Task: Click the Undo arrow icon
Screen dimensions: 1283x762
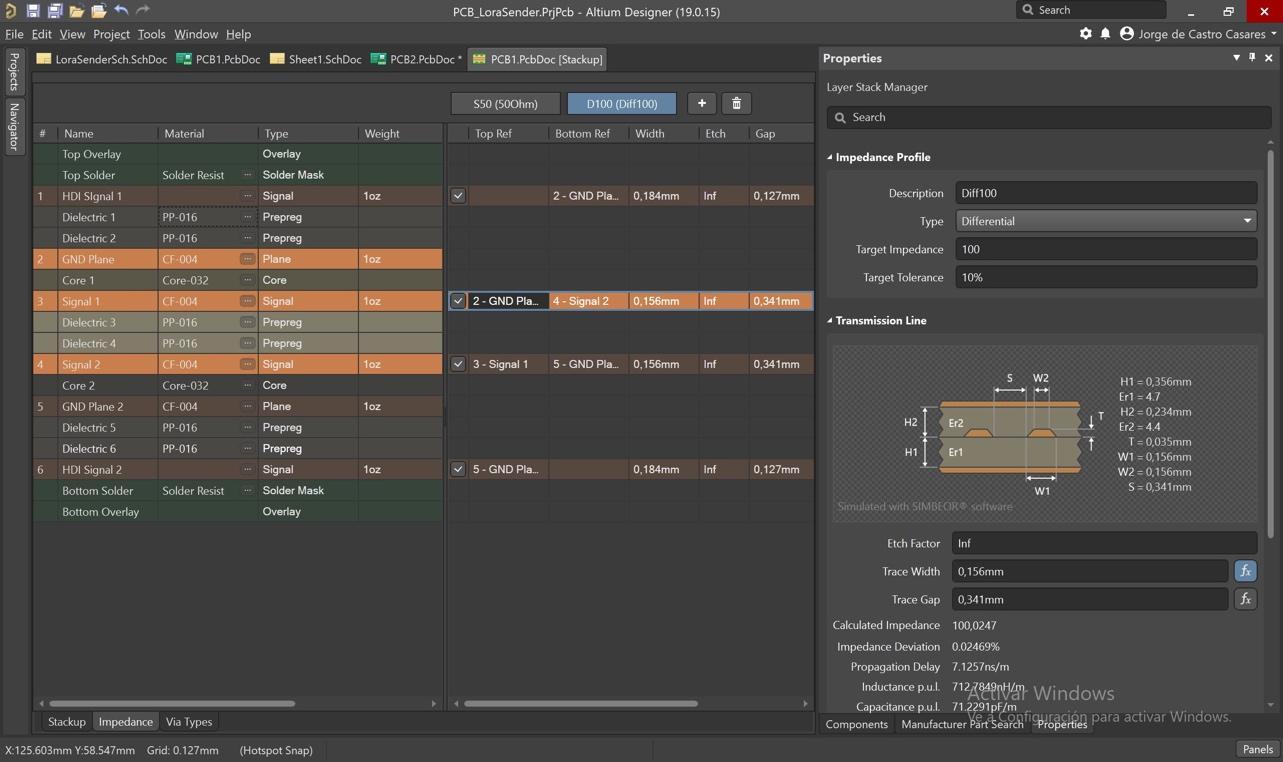Action: [x=121, y=11]
